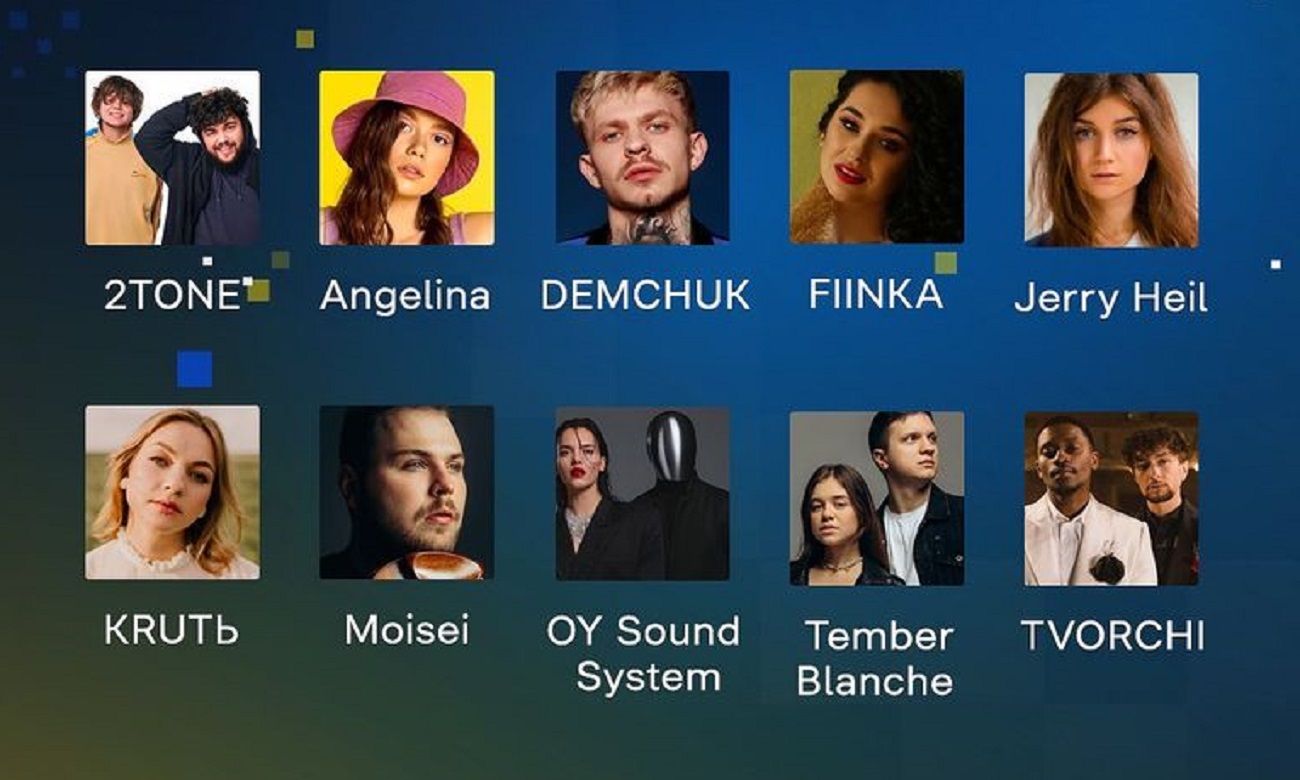Screen dimensions: 1300x780
Task: Click the Angelina name label
Action: click(x=405, y=296)
